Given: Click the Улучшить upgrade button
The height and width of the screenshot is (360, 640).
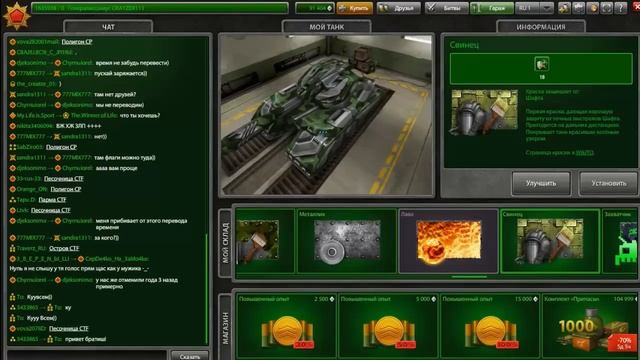Looking at the screenshot, I should (541, 183).
